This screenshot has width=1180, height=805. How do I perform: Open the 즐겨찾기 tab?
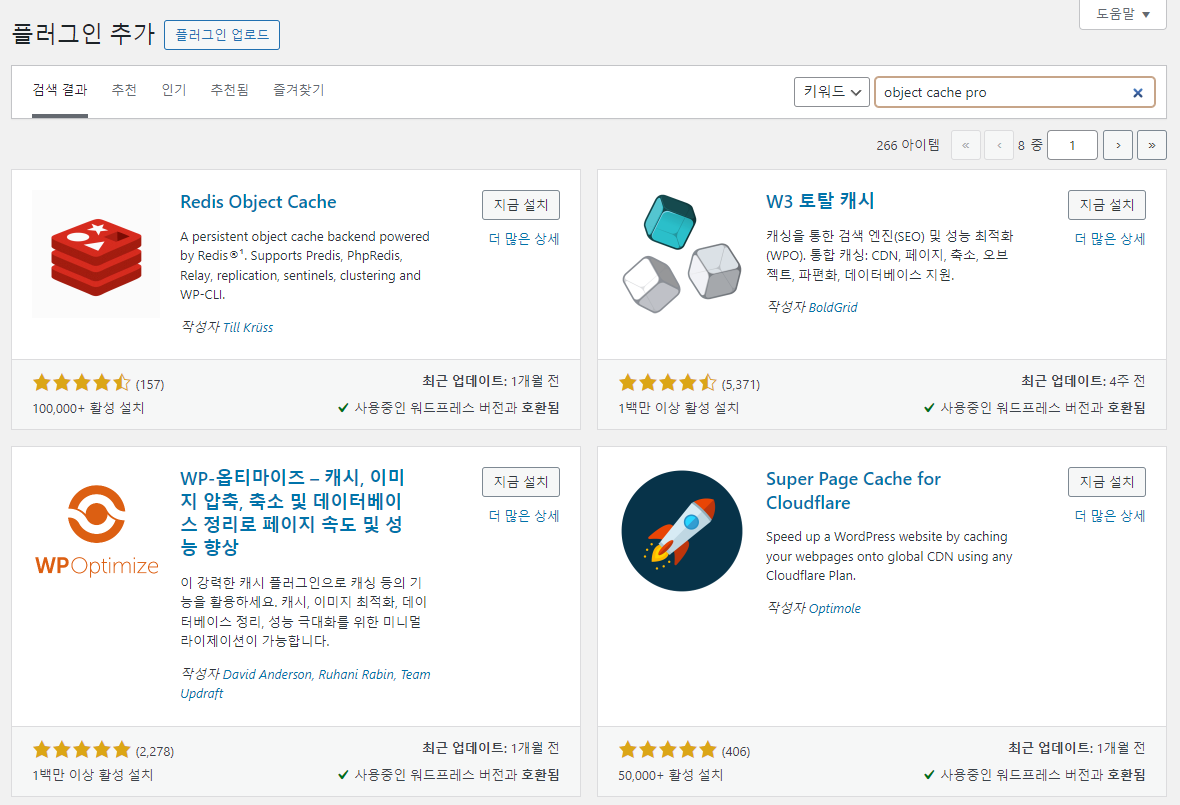(x=299, y=90)
